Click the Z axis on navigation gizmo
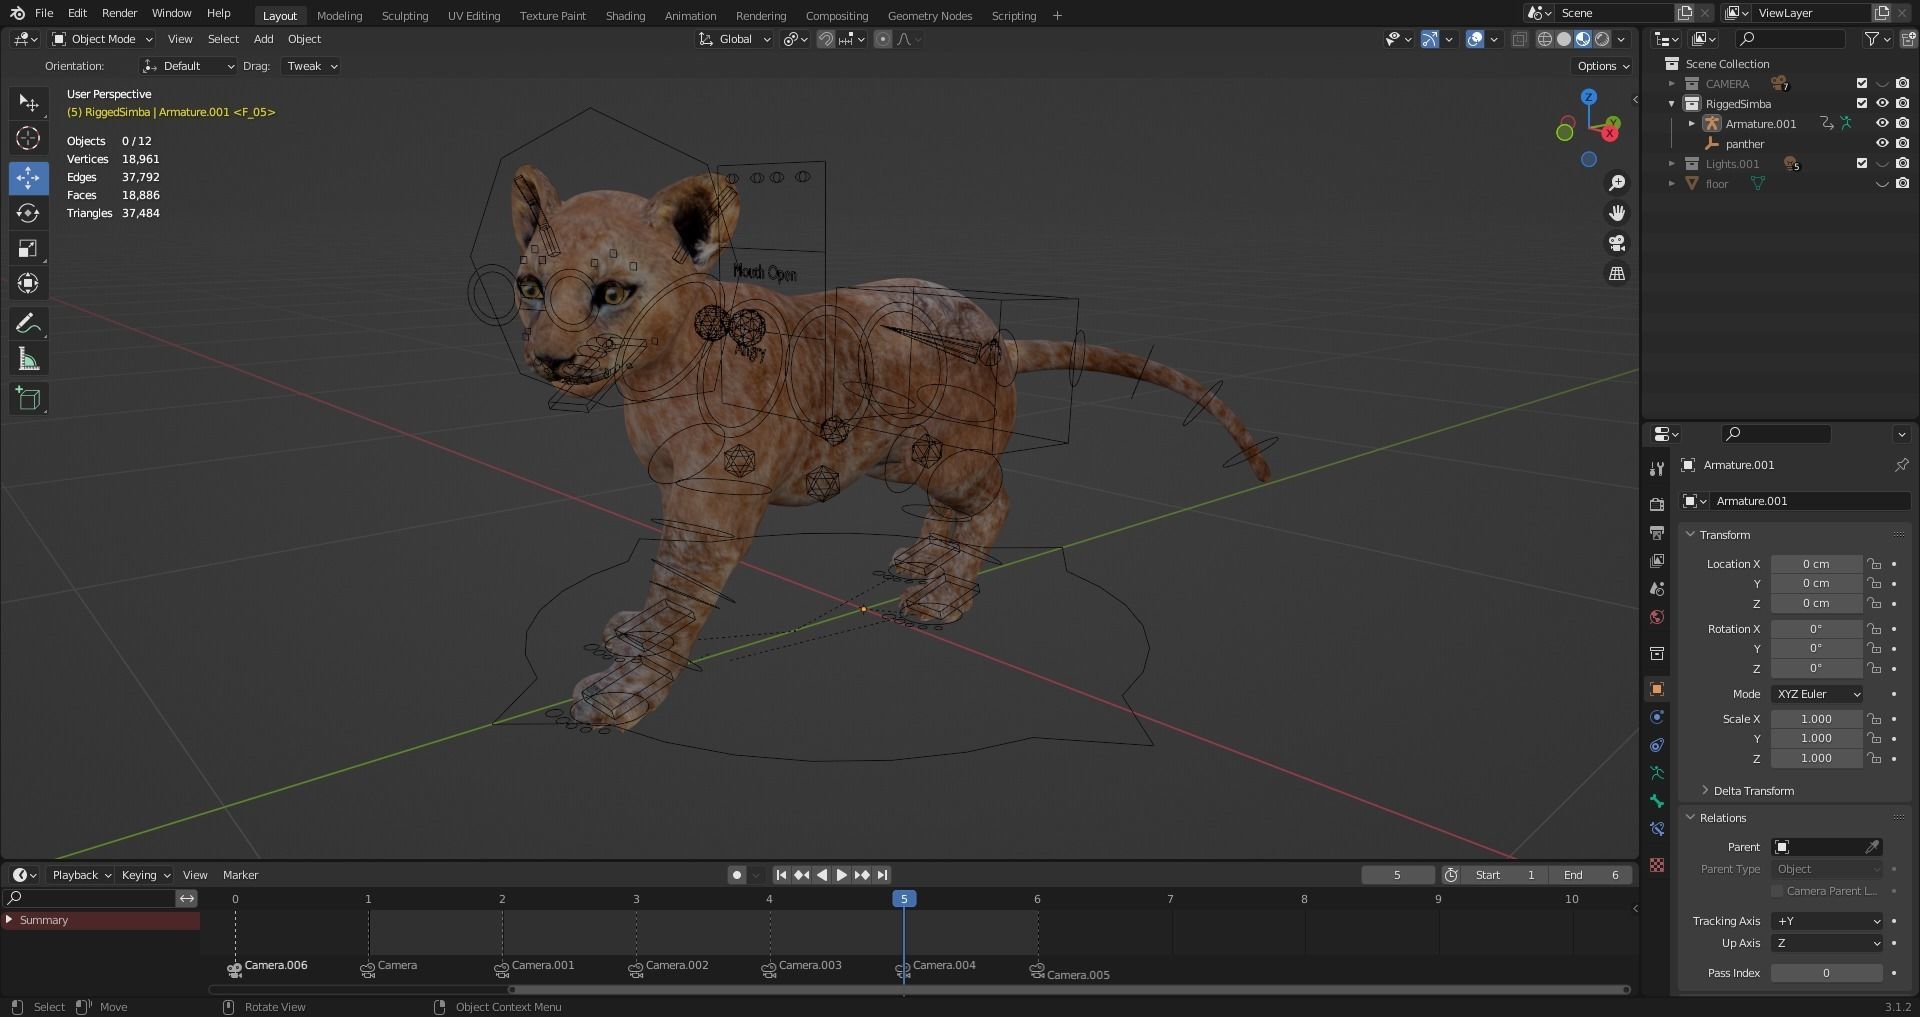Screen dimensions: 1920x1017 [x=1589, y=97]
